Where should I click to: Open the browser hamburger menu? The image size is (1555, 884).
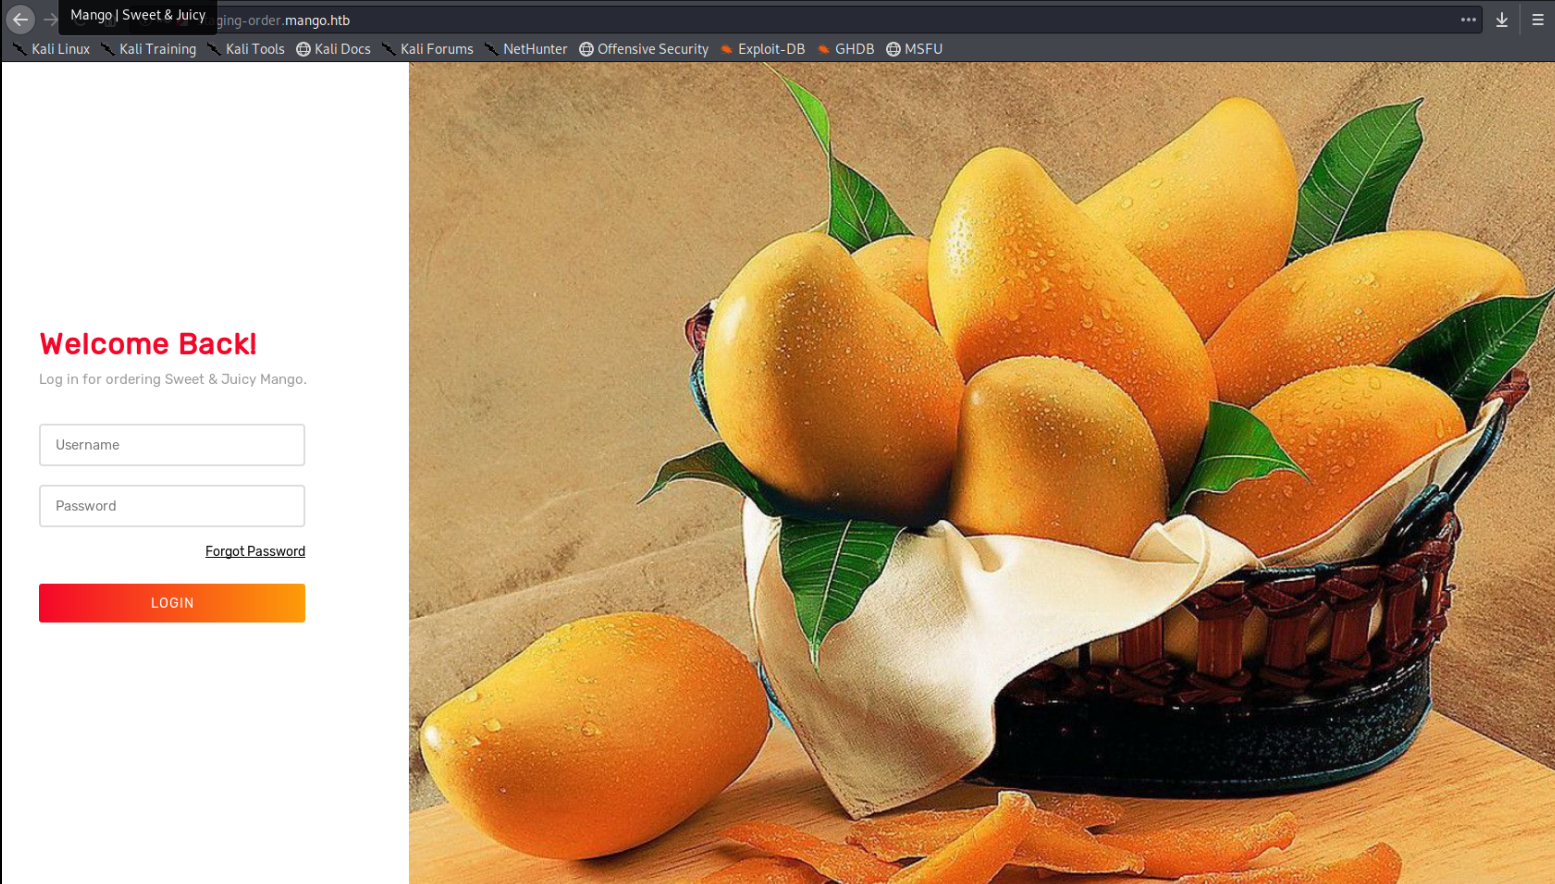coord(1538,19)
